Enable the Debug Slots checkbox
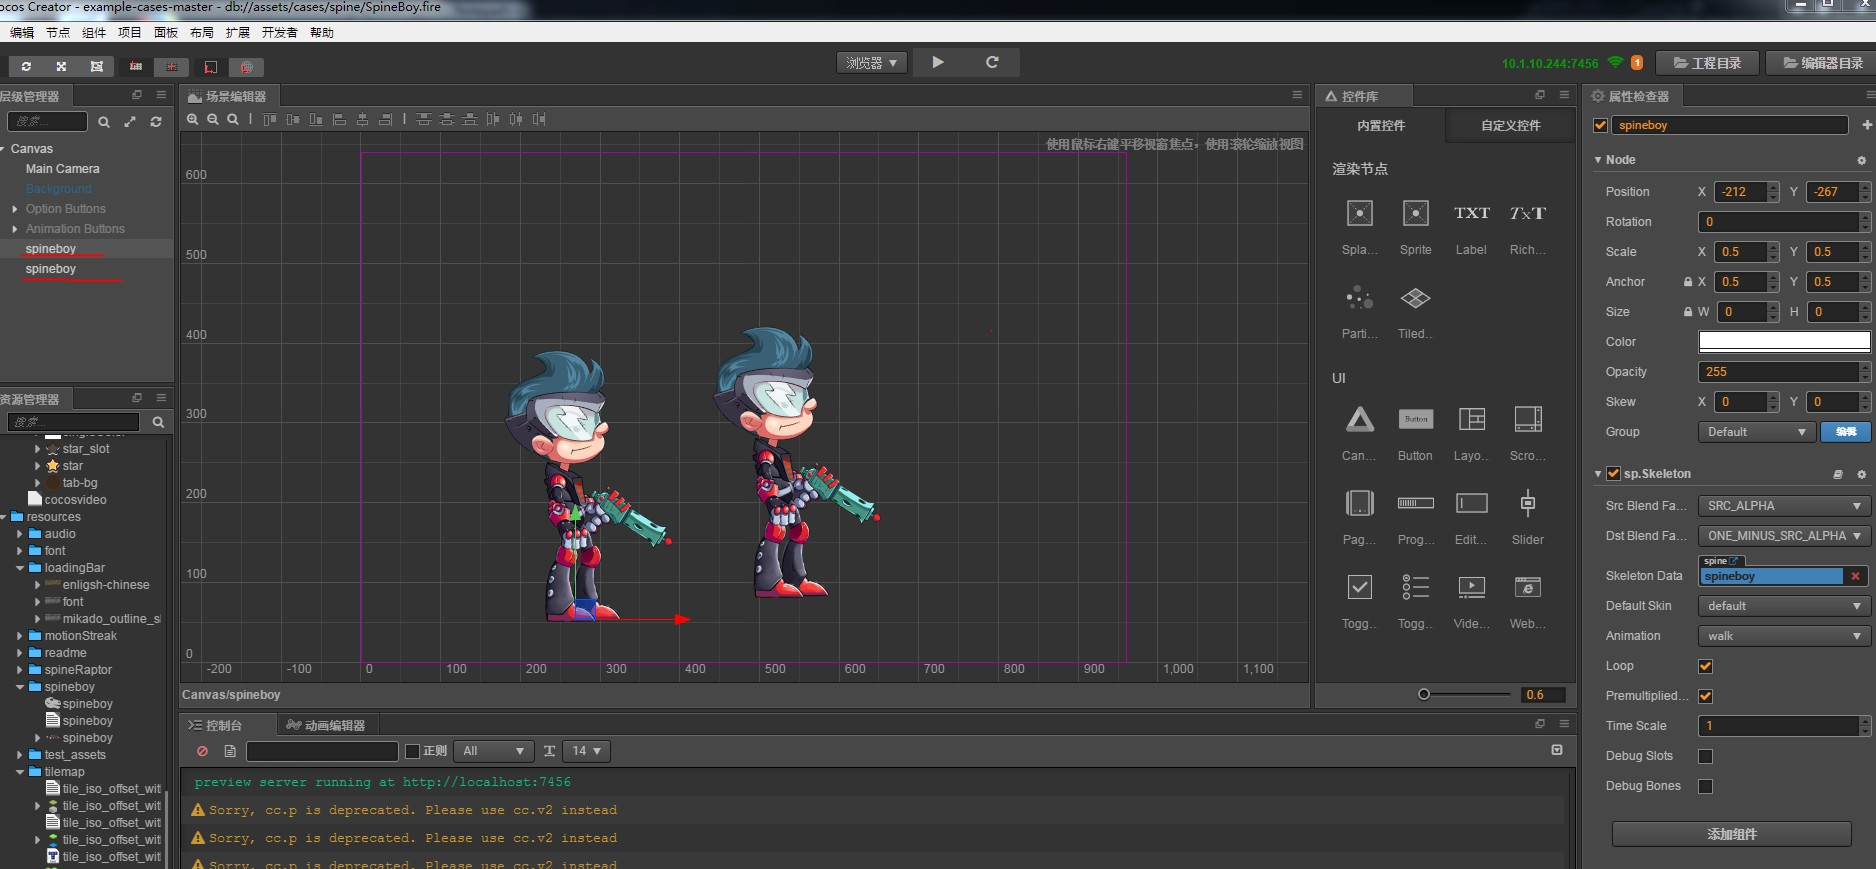 point(1706,756)
